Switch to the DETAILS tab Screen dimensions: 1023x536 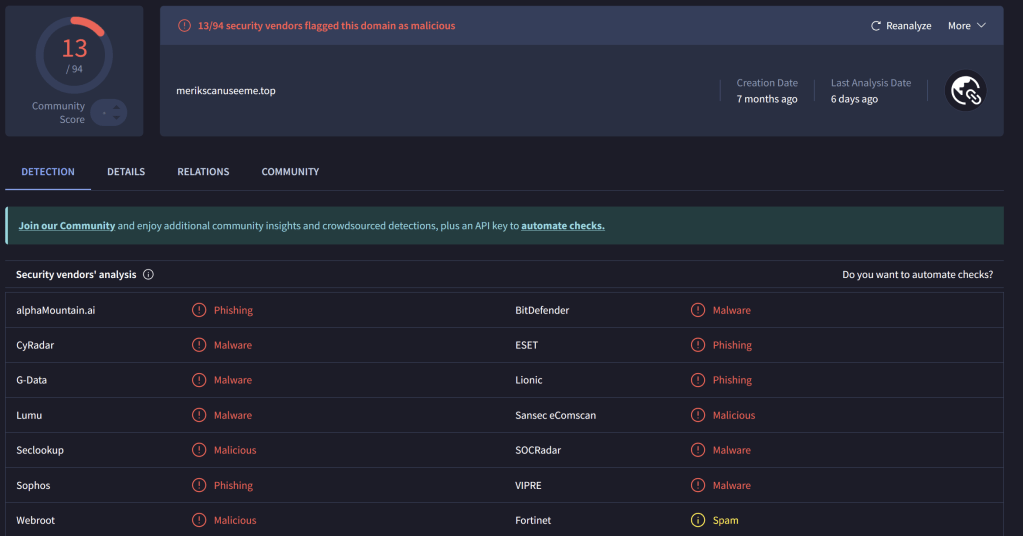point(126,172)
